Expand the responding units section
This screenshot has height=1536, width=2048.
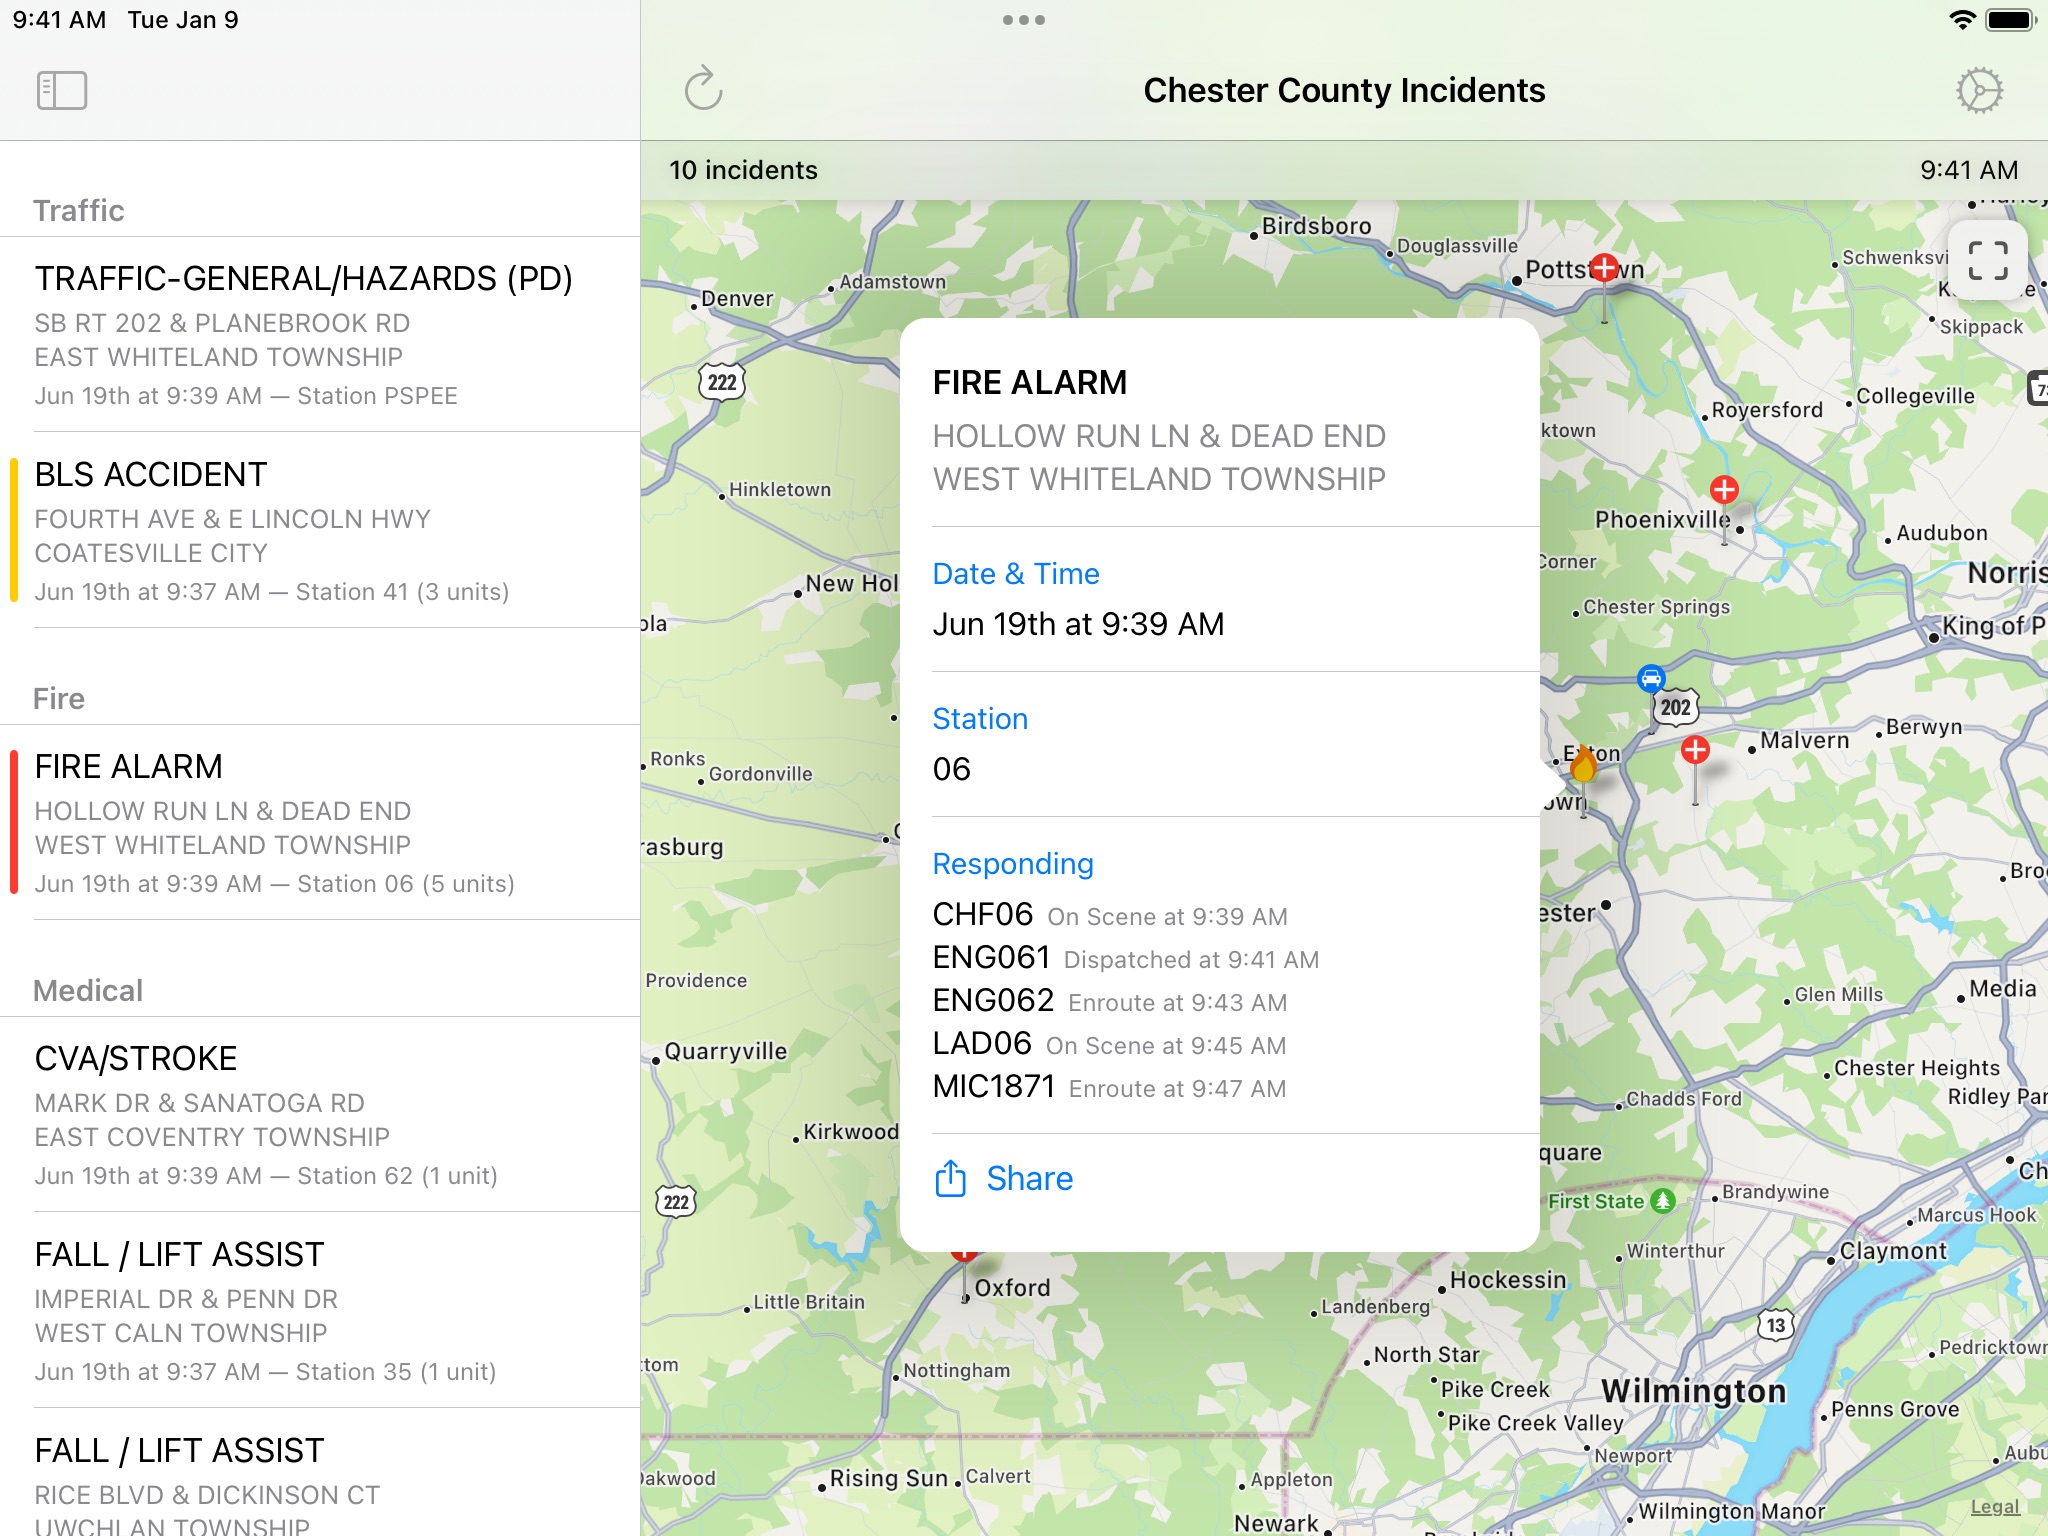click(x=1013, y=863)
